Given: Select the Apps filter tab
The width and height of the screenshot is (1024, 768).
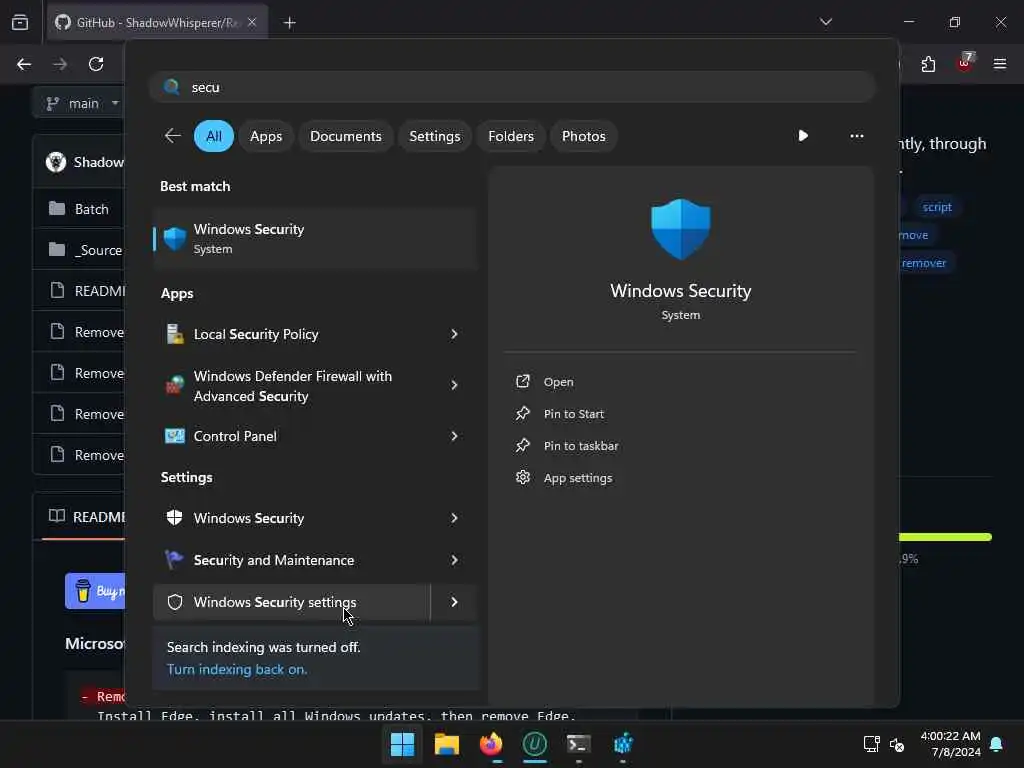Looking at the screenshot, I should click(x=266, y=136).
